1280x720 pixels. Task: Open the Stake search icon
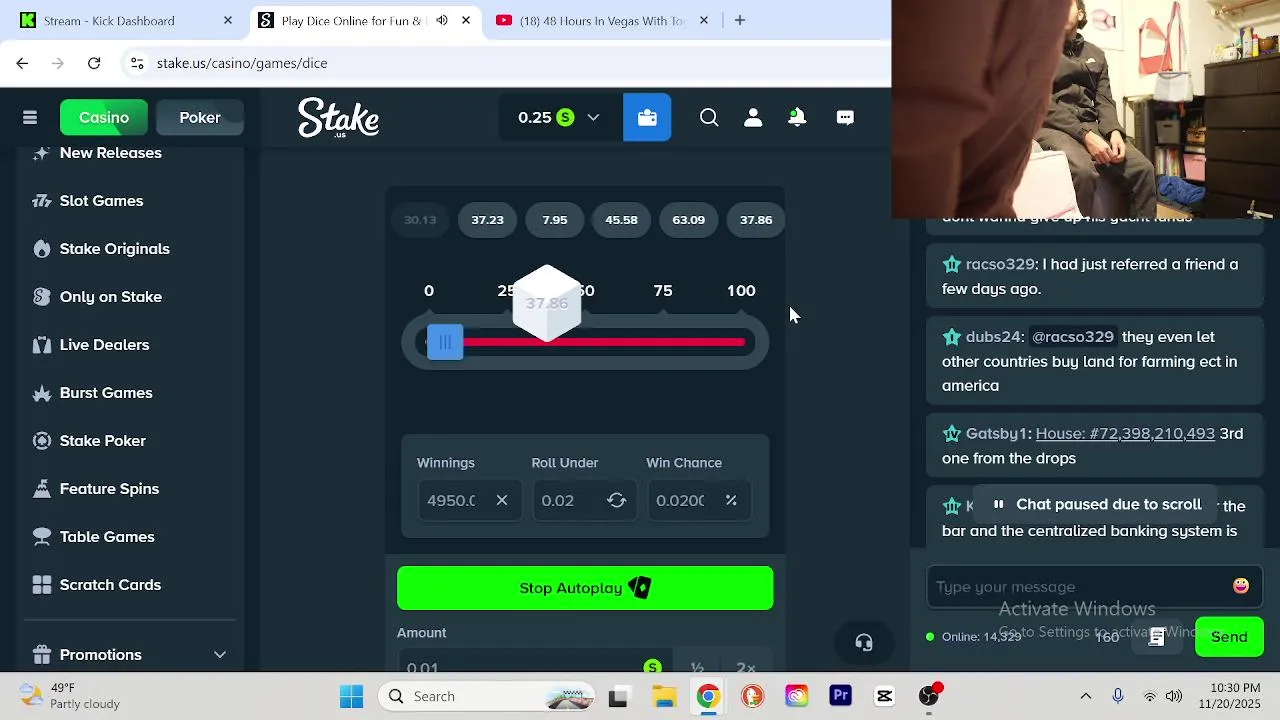point(709,118)
